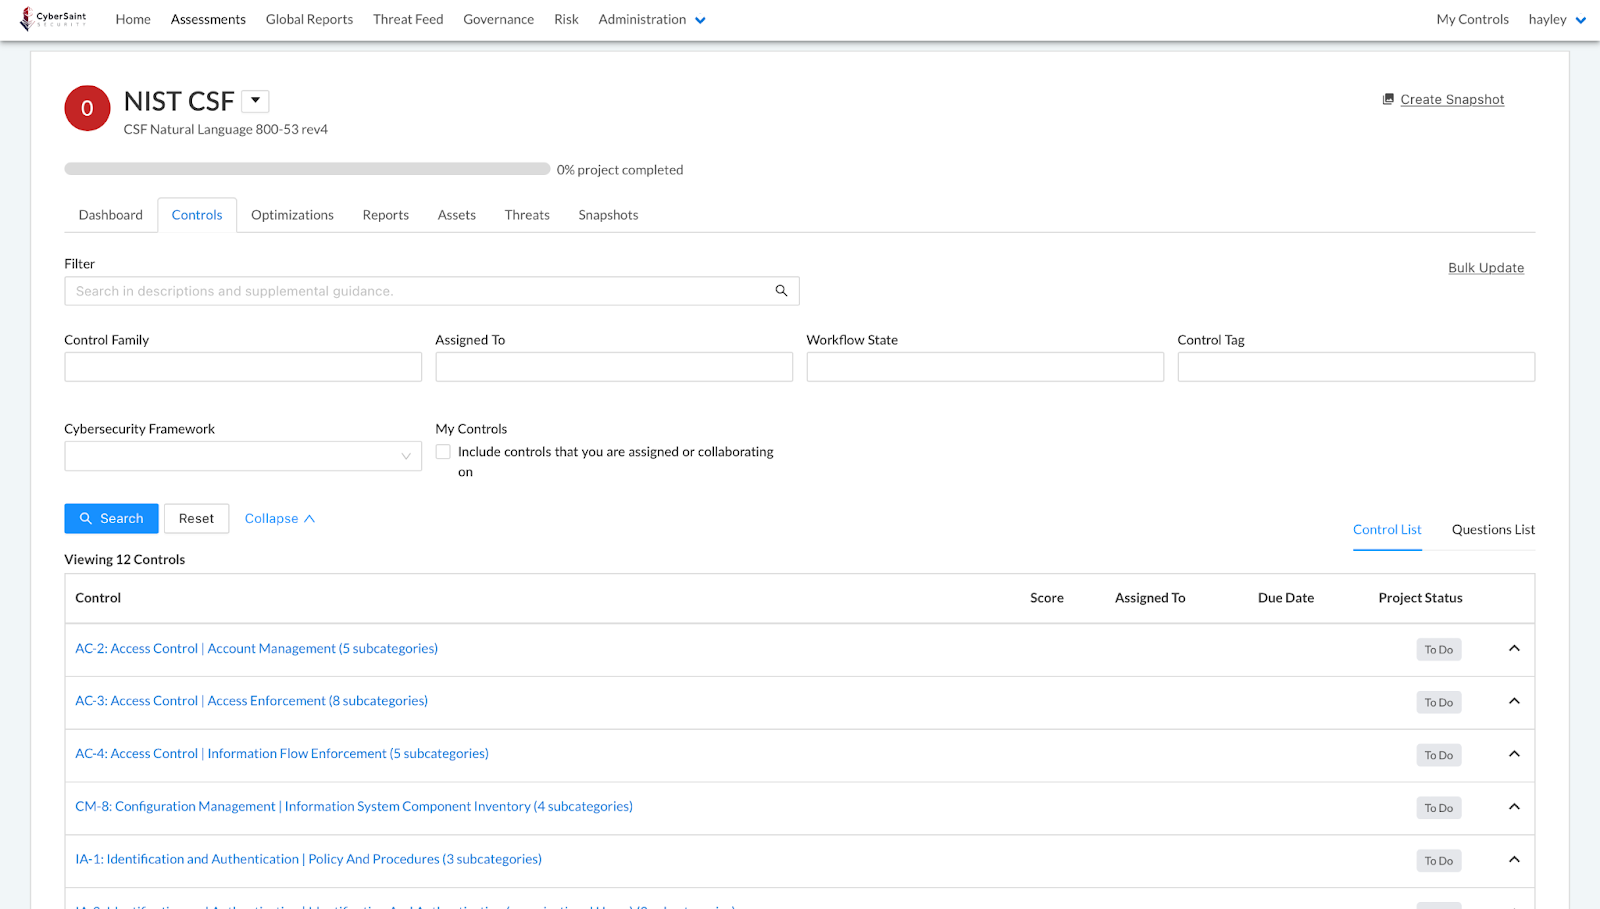Open Threat Feed in top navigation
The height and width of the screenshot is (909, 1600).
(408, 19)
